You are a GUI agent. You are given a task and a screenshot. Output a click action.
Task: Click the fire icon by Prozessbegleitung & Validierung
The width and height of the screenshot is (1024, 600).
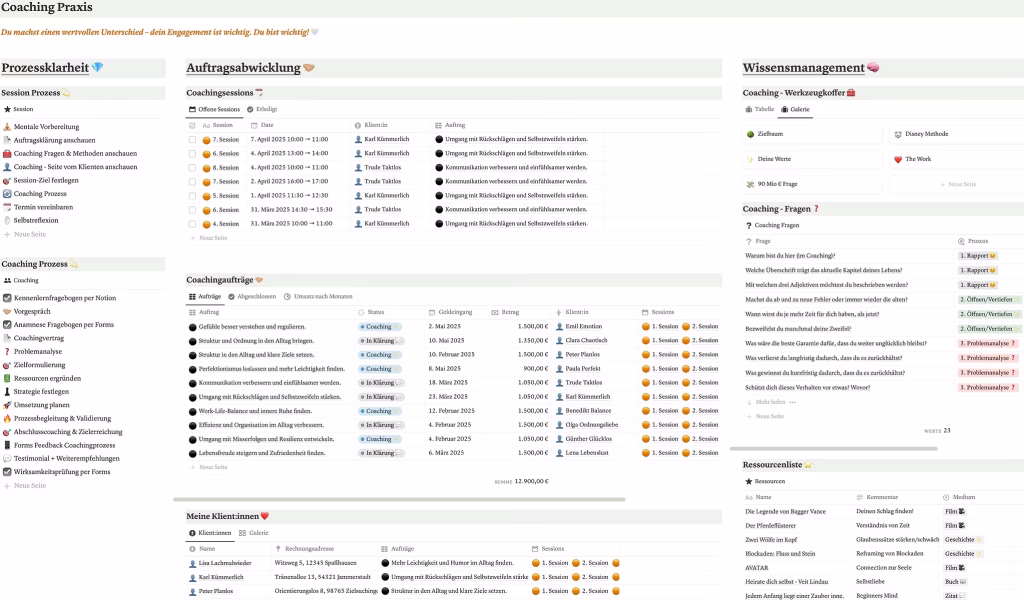click(x=7, y=418)
